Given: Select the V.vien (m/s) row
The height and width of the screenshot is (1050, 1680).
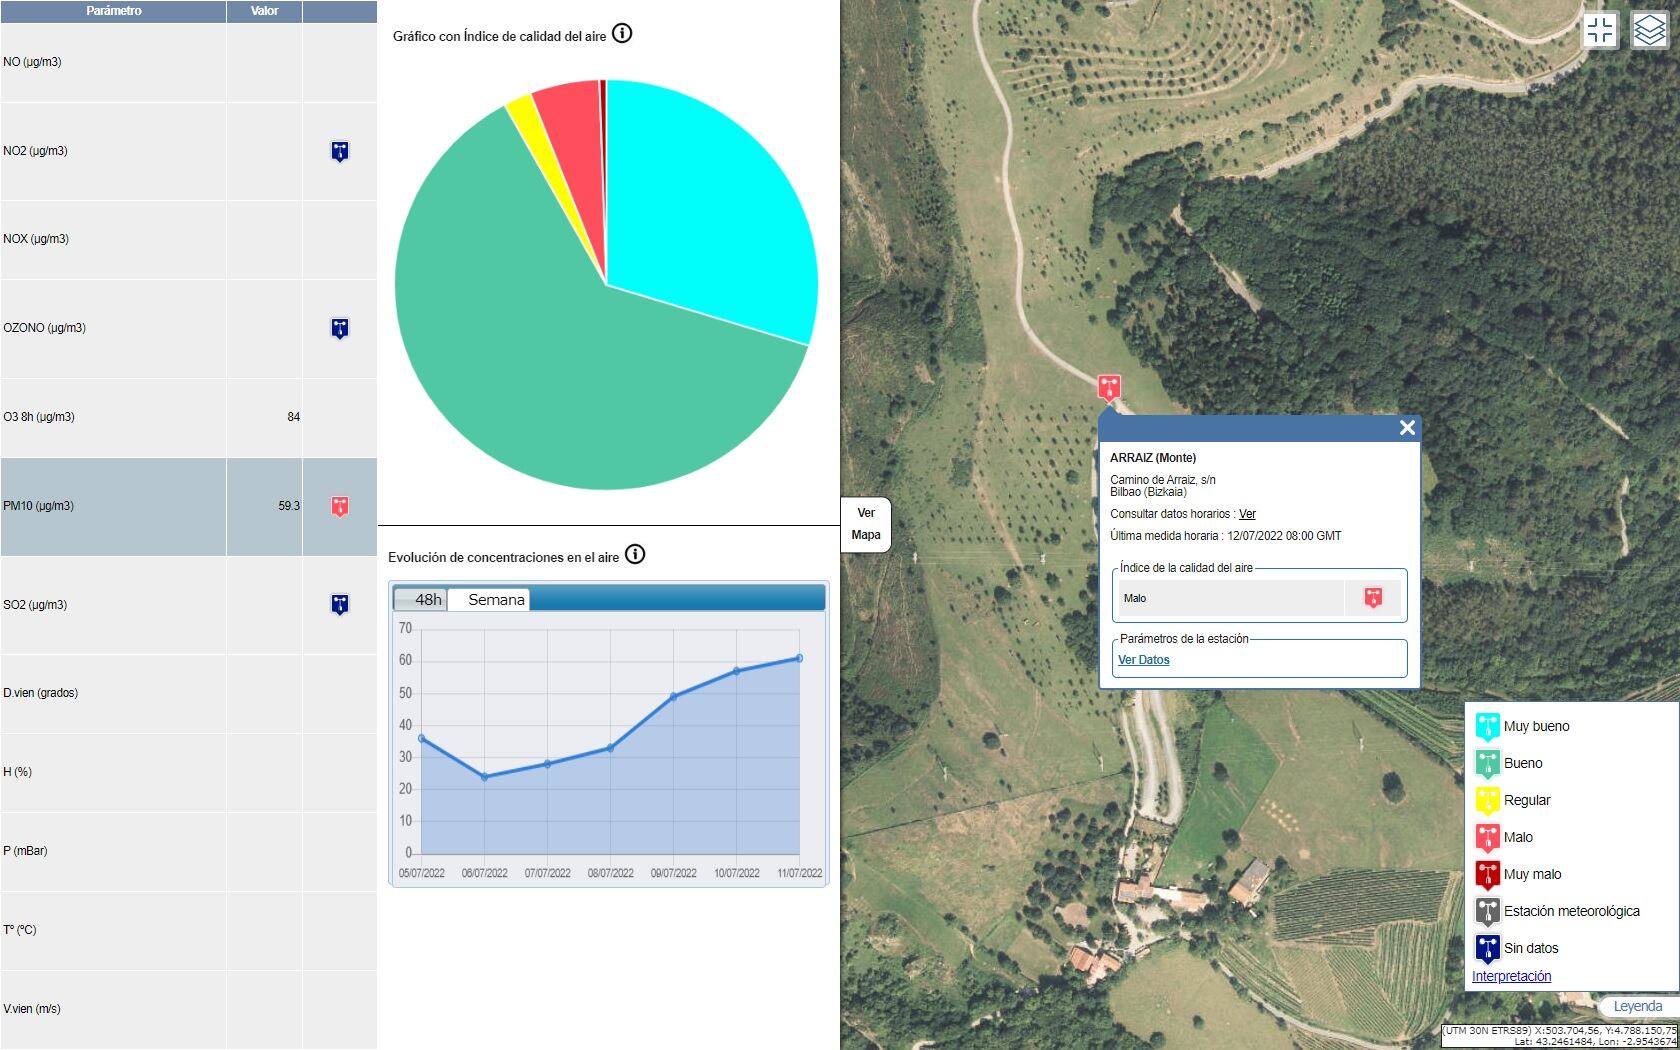Looking at the screenshot, I should (x=188, y=1009).
